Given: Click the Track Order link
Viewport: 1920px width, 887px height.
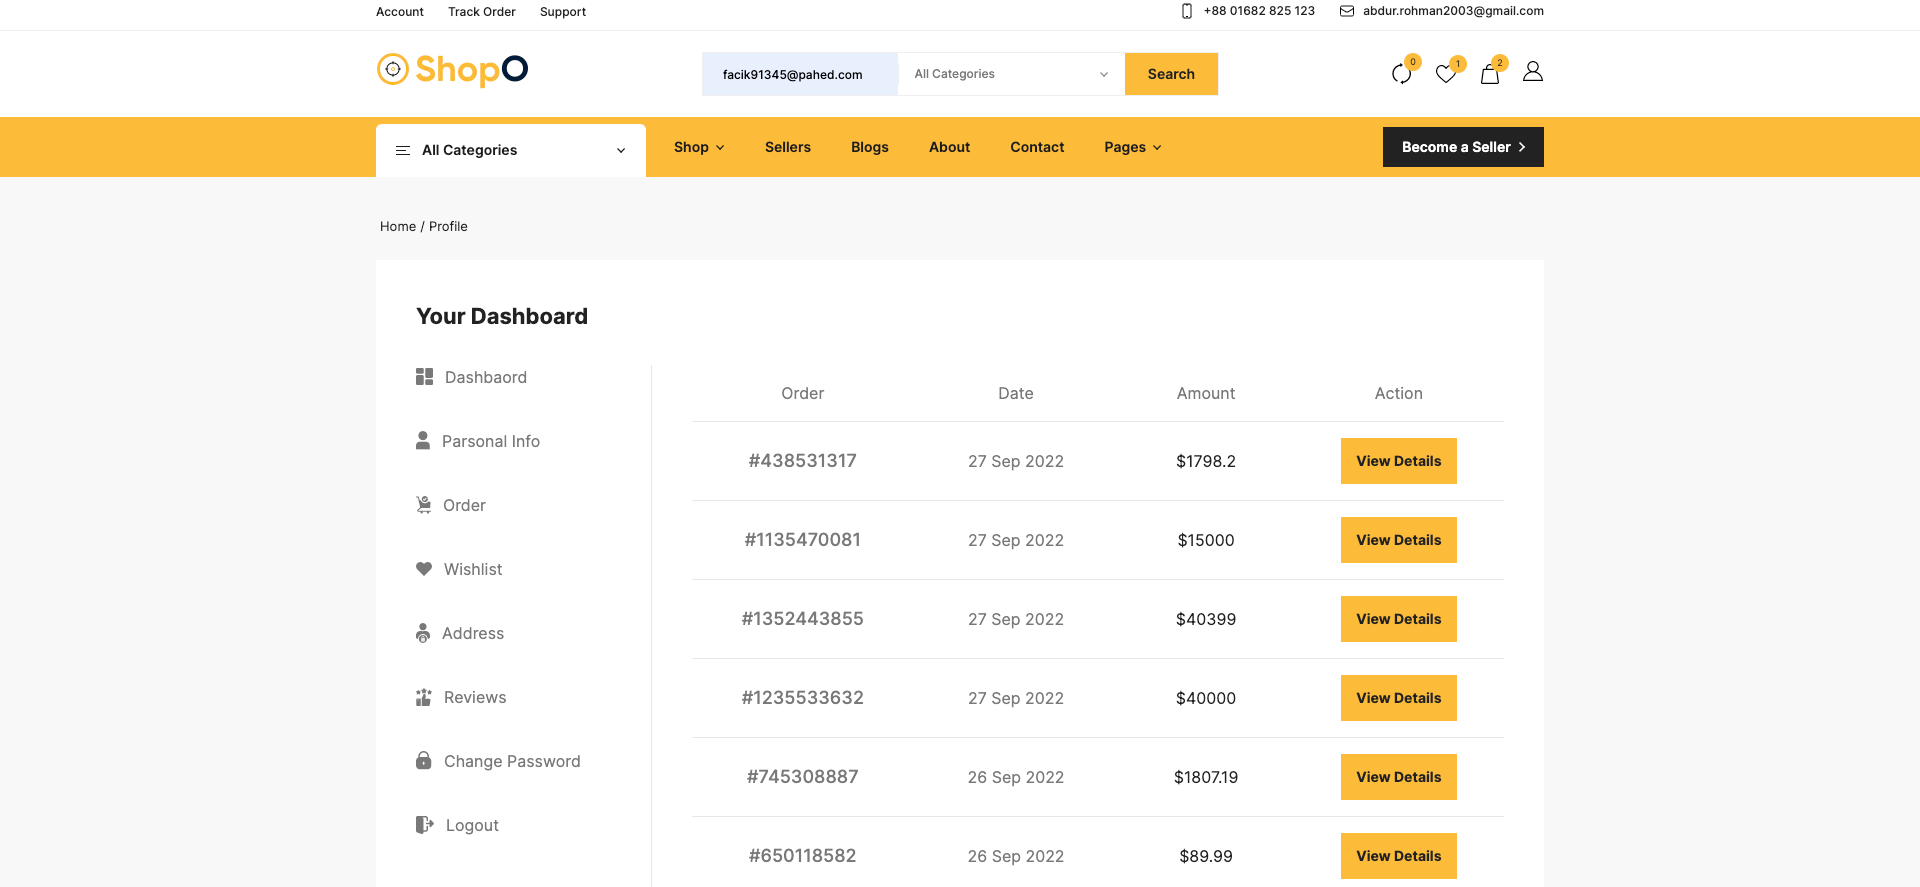Looking at the screenshot, I should tap(481, 12).
